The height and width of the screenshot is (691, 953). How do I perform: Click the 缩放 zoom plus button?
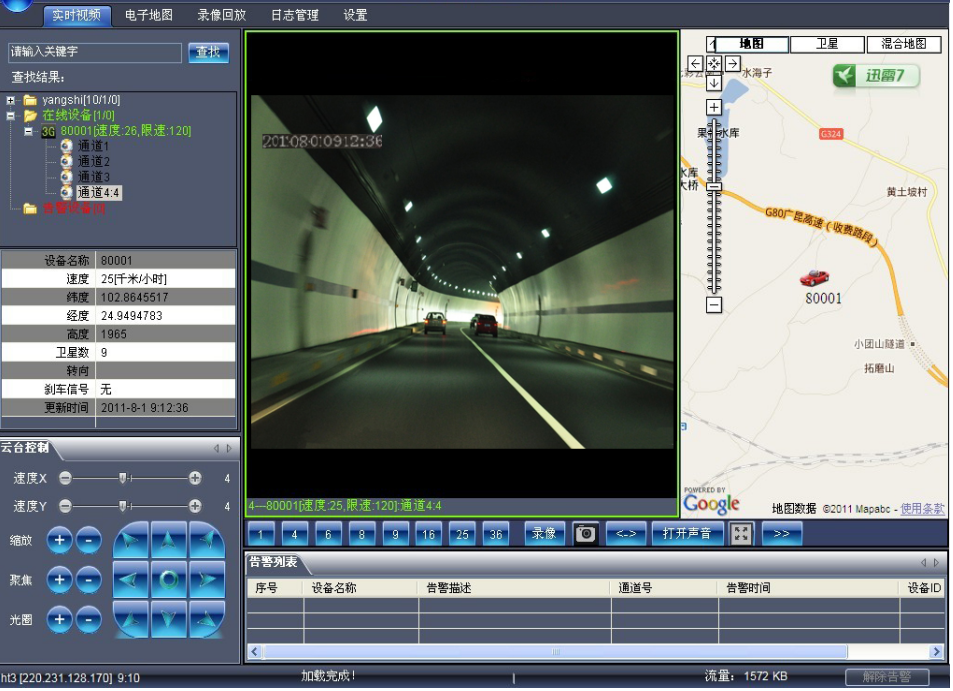click(59, 540)
